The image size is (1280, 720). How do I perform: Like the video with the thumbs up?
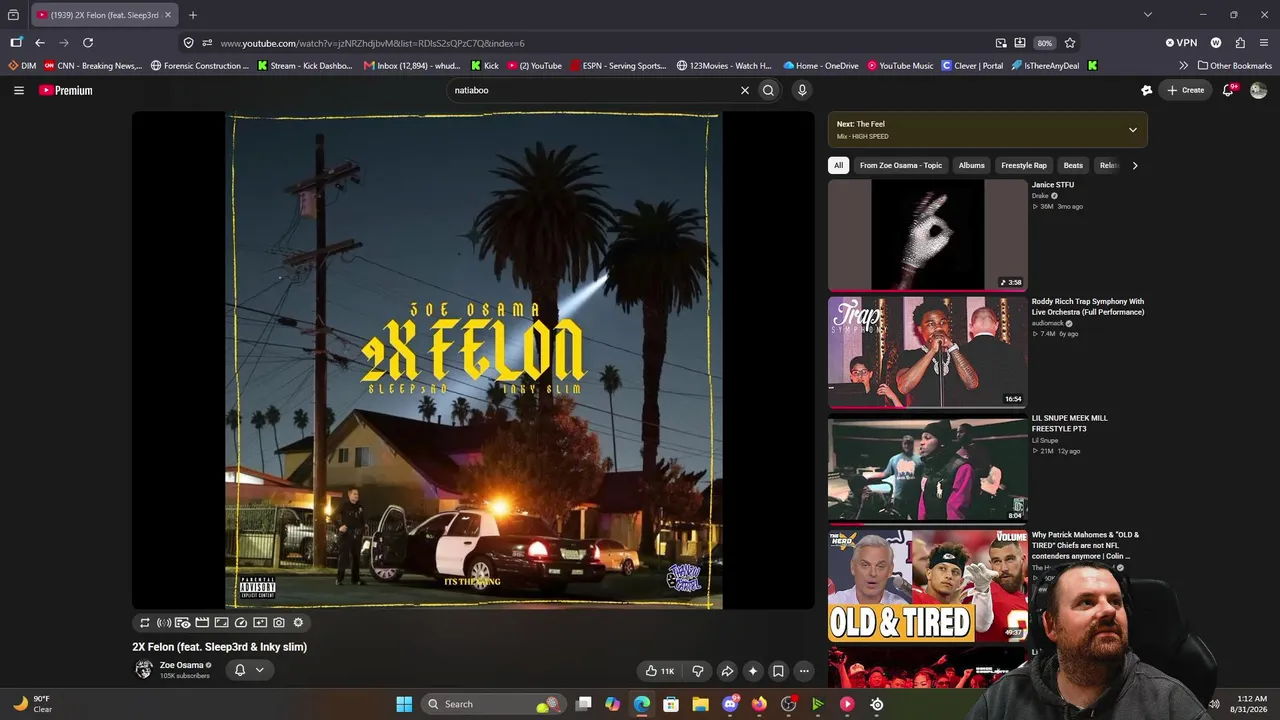pyautogui.click(x=659, y=671)
